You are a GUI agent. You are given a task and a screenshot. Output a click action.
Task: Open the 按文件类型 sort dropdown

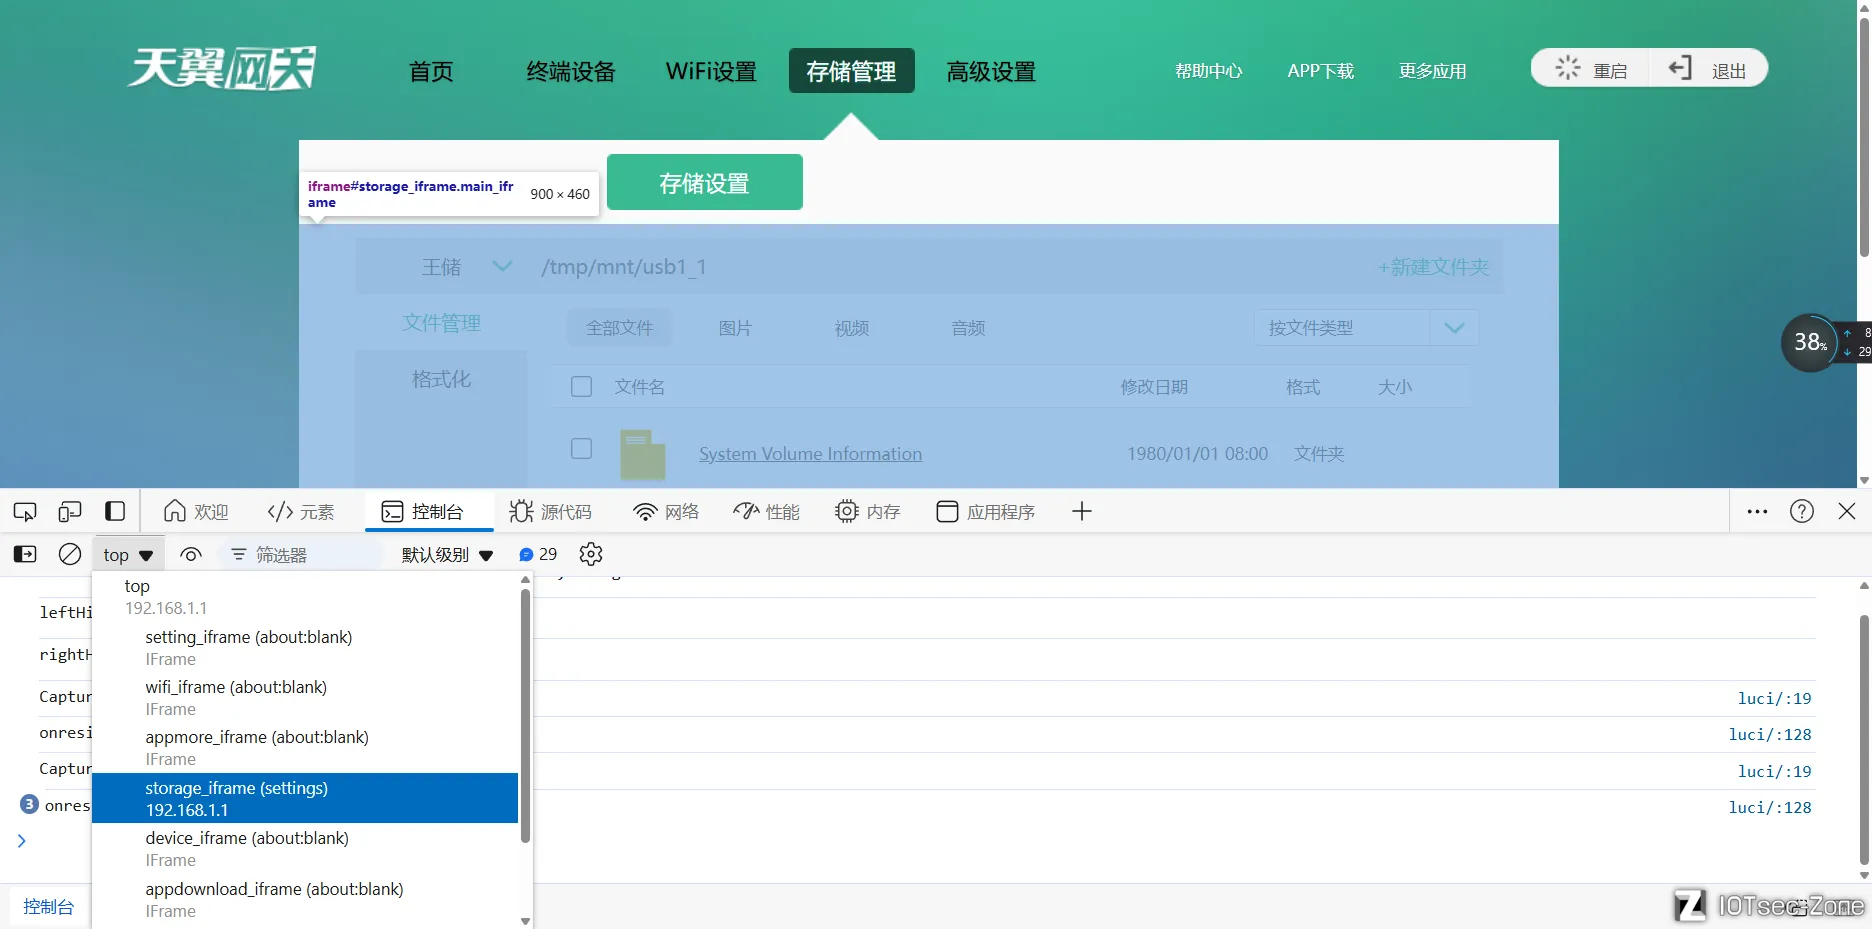tap(1366, 328)
